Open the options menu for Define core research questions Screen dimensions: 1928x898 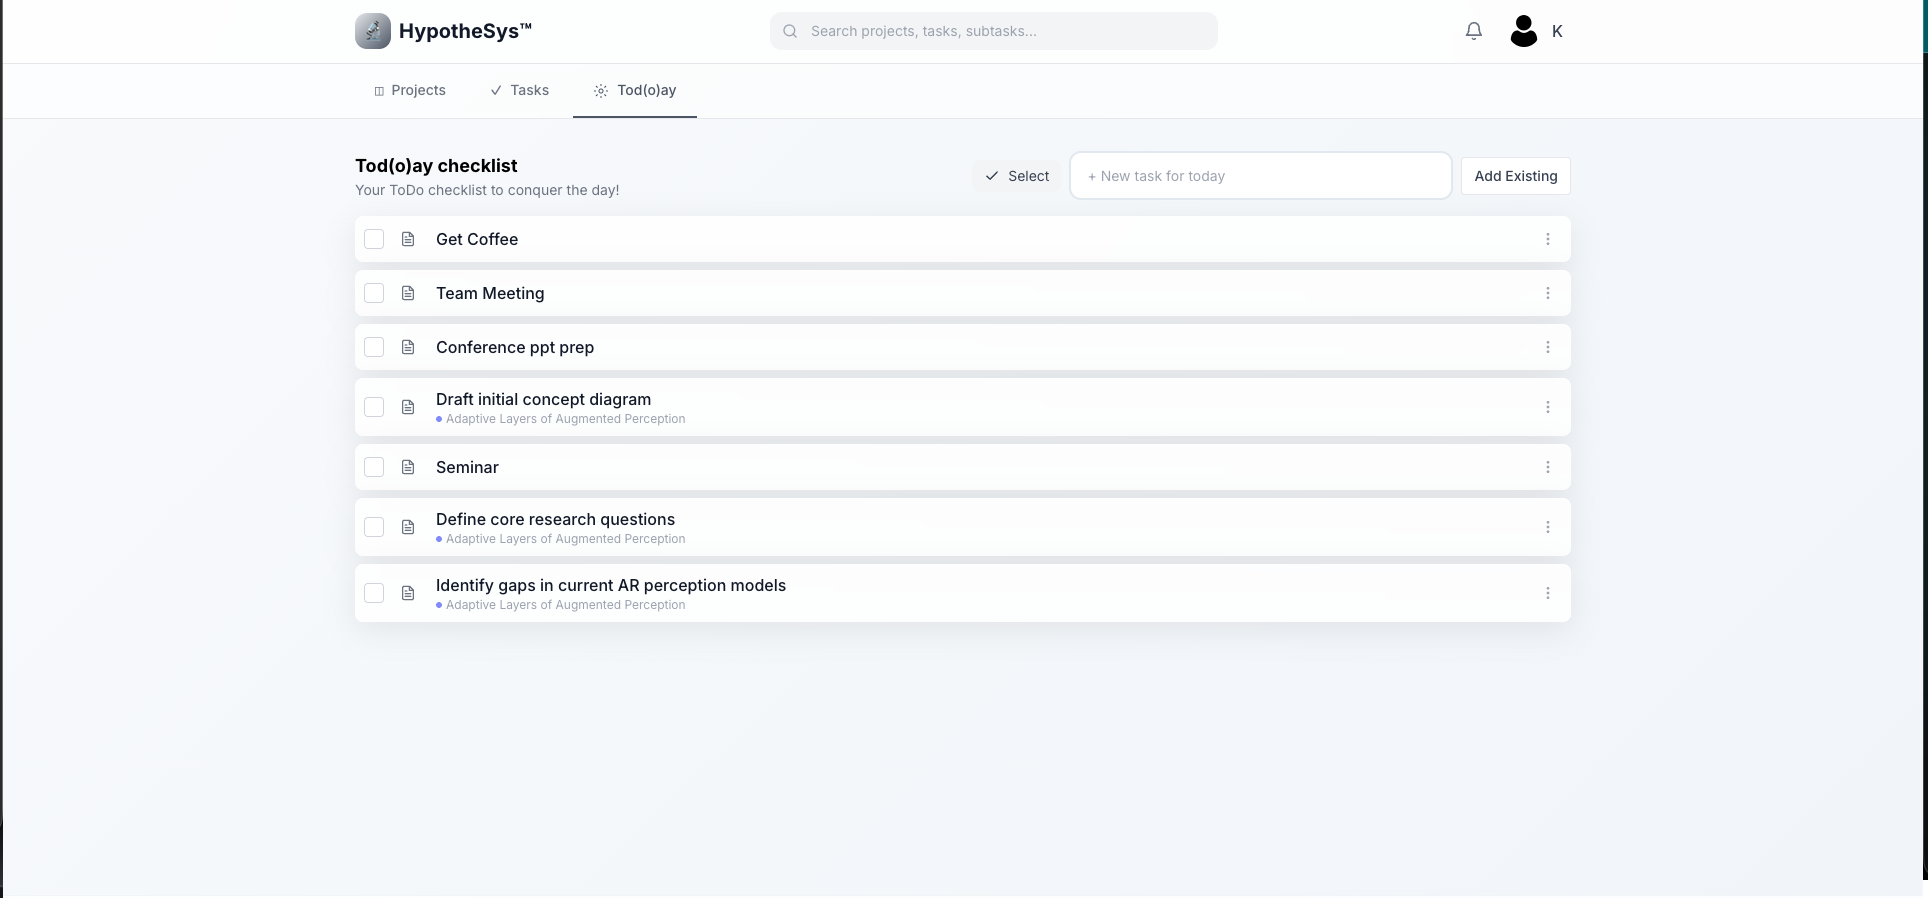[1548, 527]
